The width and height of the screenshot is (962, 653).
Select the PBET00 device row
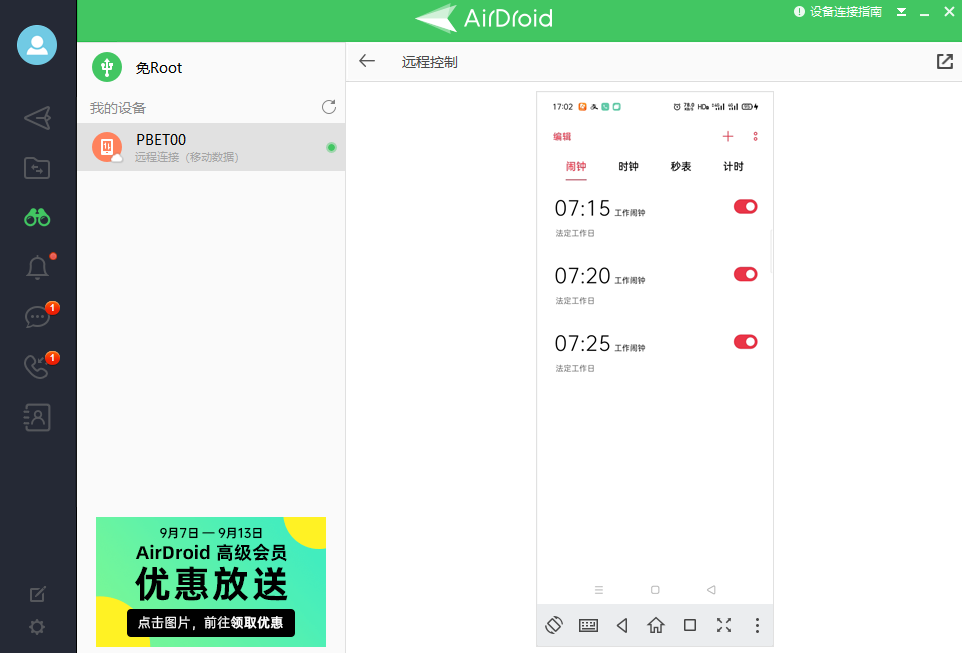click(211, 147)
